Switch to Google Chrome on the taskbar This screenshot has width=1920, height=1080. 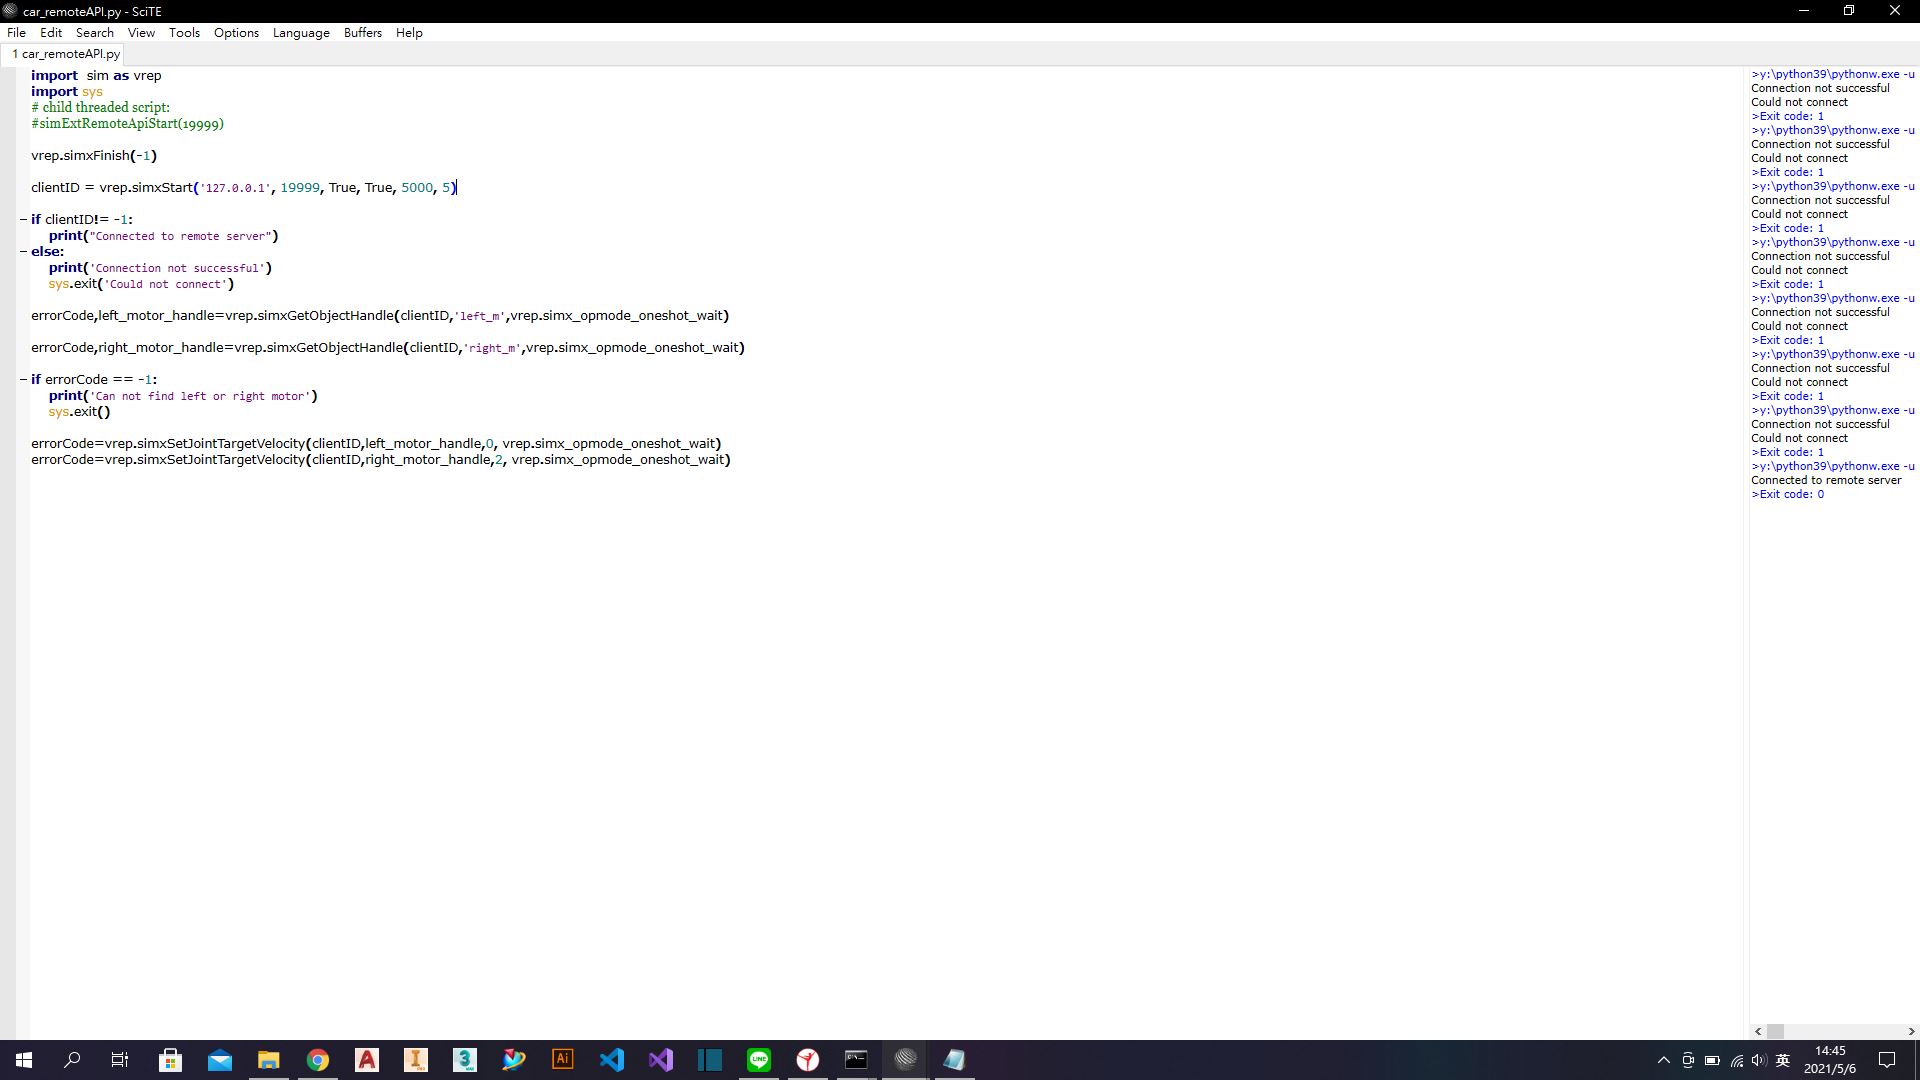[x=317, y=1060]
